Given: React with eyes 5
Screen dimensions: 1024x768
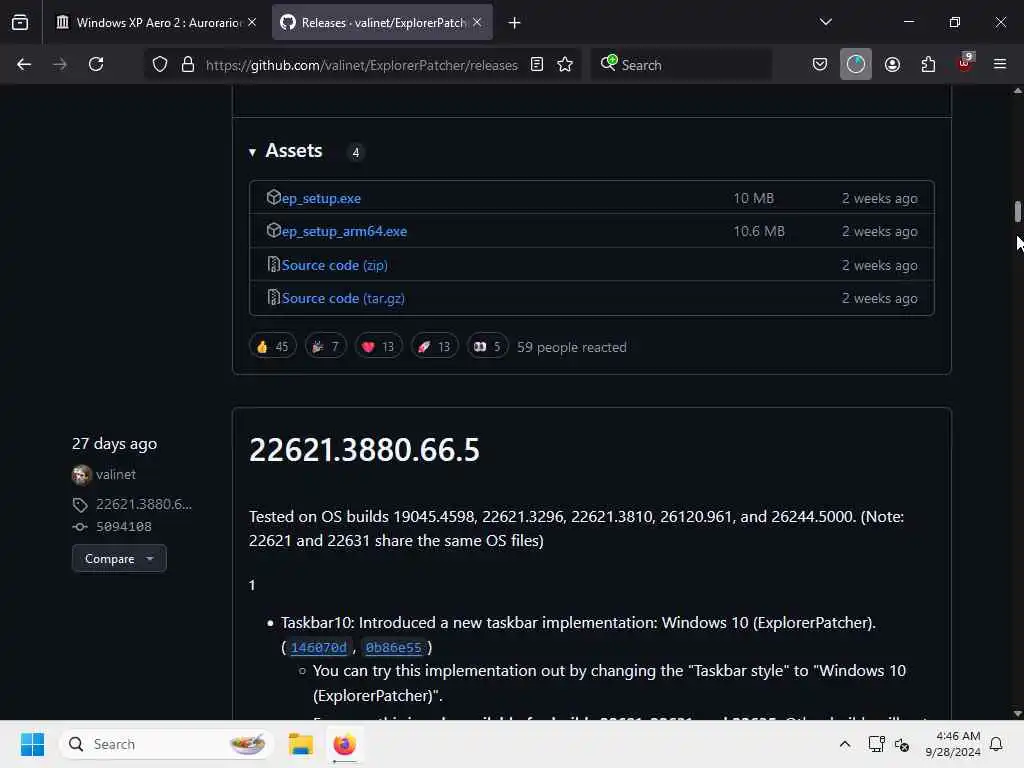Looking at the screenshot, I should 487,346.
